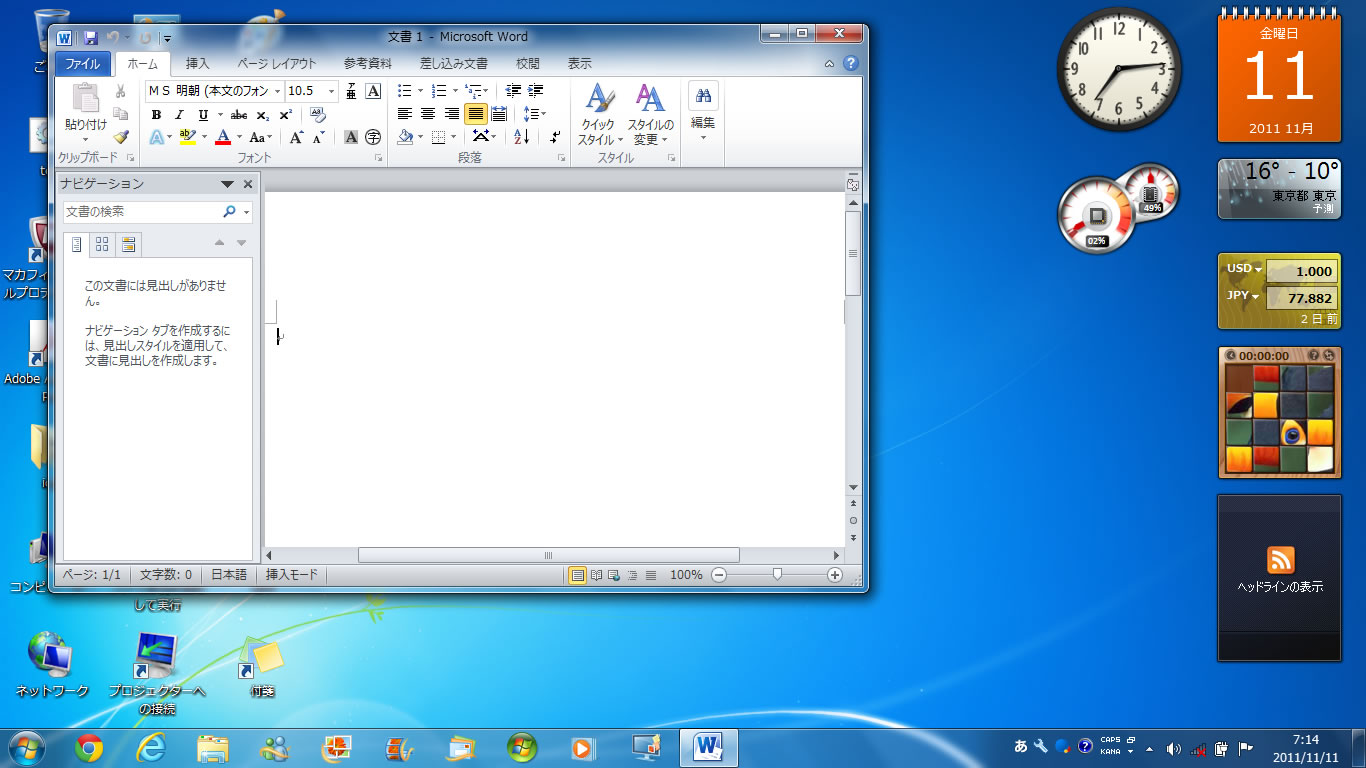Click クイックスタイル Quick Styles button
The height and width of the screenshot is (768, 1366).
[x=600, y=116]
